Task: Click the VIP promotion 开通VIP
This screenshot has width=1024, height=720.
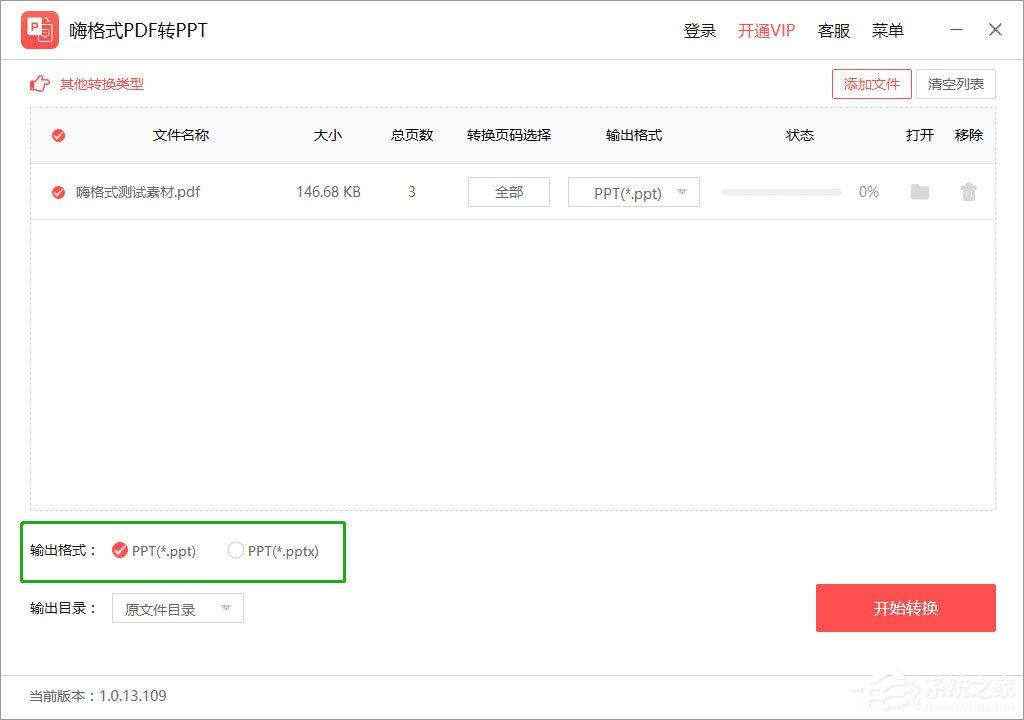Action: coord(766,30)
